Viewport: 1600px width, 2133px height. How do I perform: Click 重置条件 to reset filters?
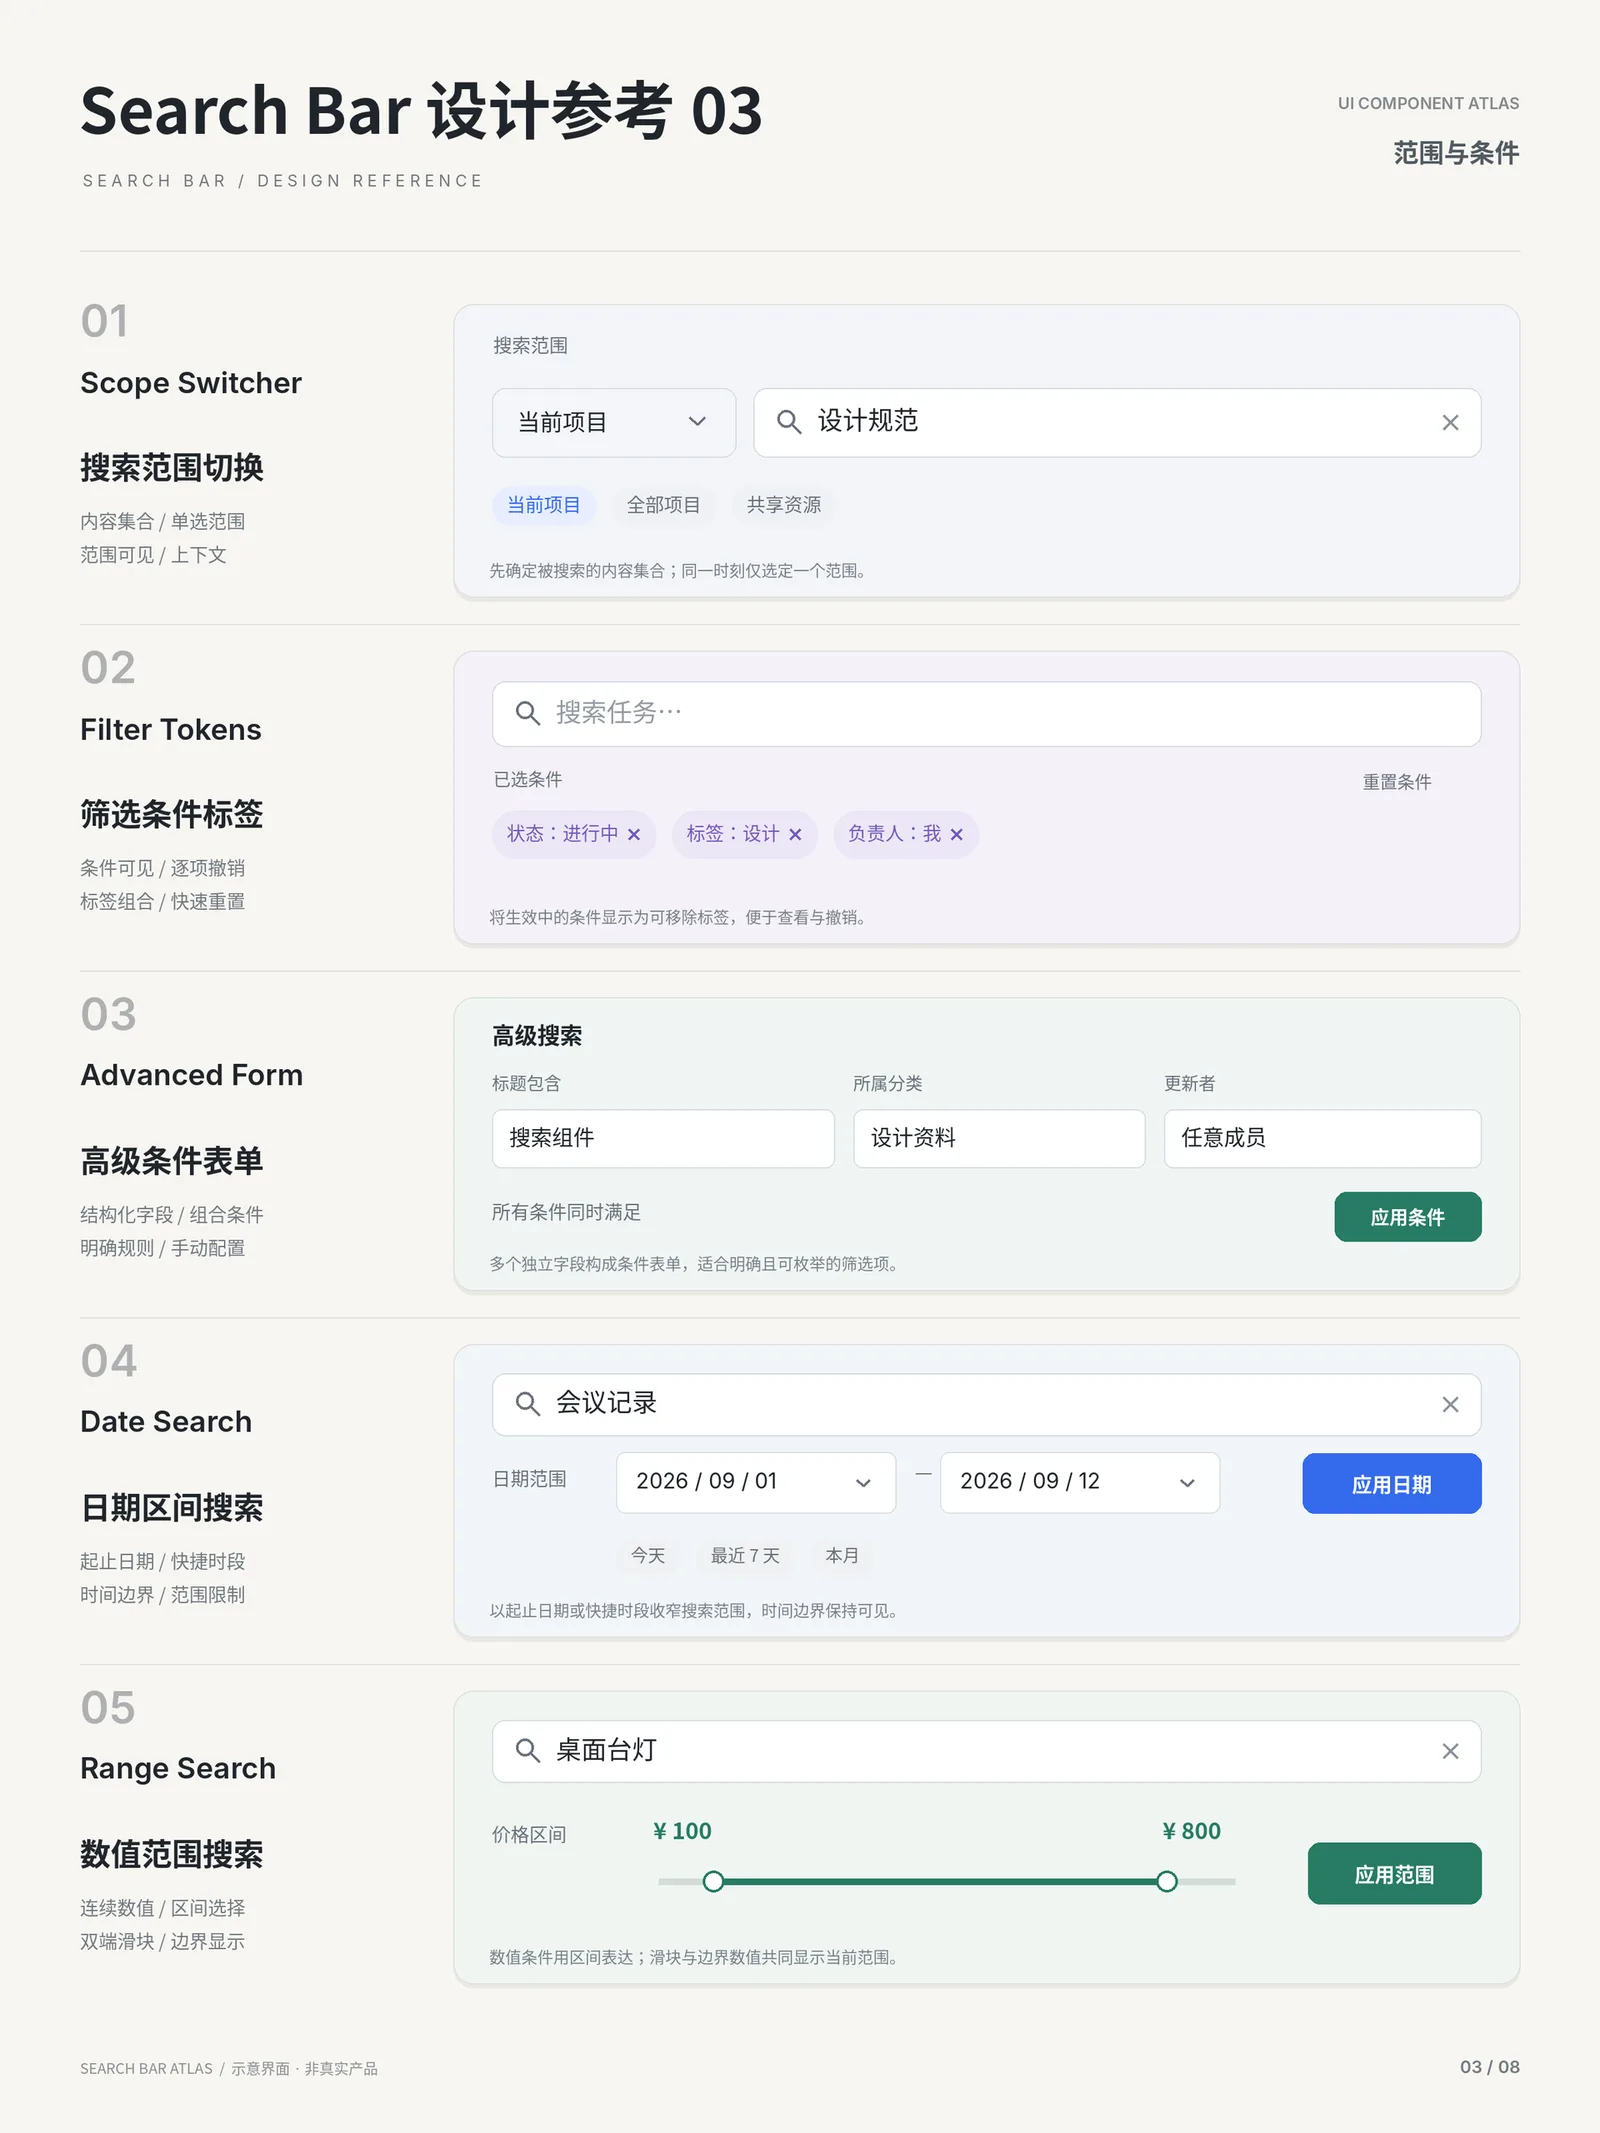(x=1396, y=782)
